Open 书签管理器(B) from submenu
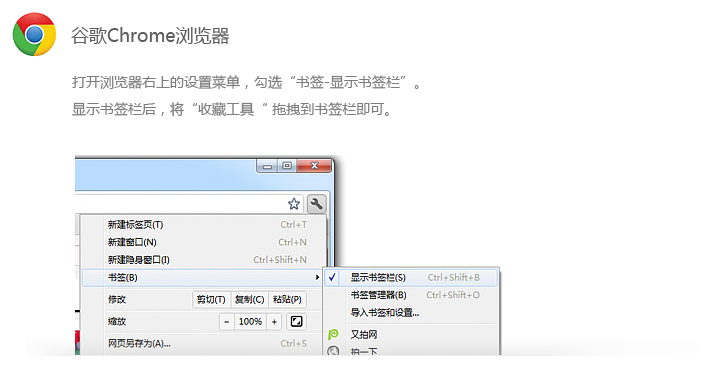The image size is (712, 372). tap(411, 295)
